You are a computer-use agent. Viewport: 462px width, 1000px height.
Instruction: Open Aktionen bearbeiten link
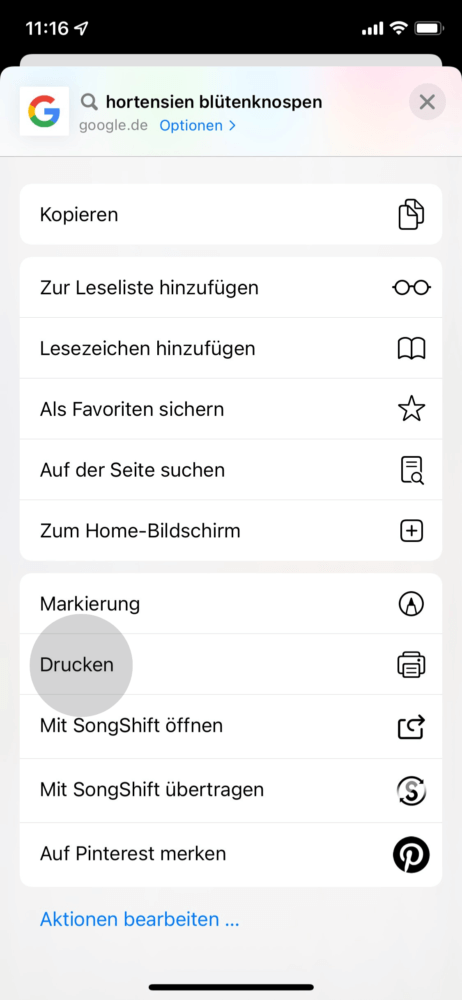139,920
